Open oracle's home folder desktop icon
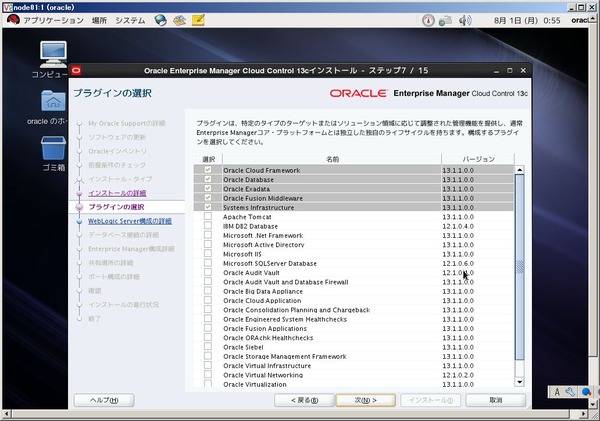This screenshot has height=421, width=600. [x=53, y=101]
